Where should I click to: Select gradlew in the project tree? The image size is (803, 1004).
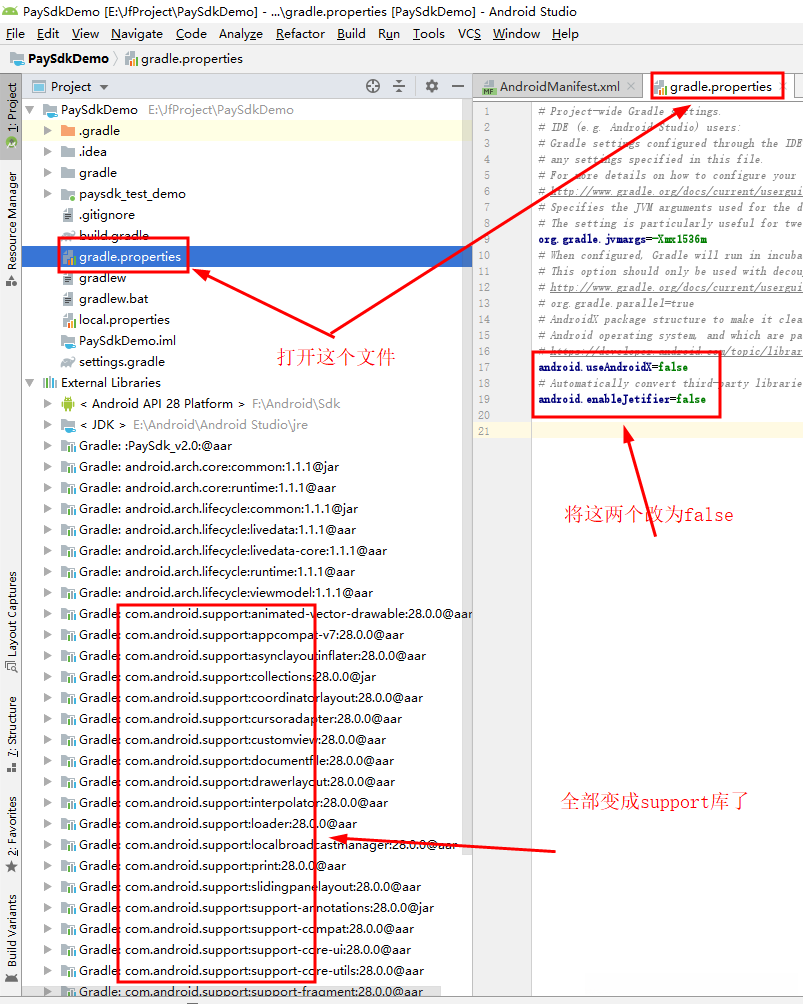(x=102, y=278)
